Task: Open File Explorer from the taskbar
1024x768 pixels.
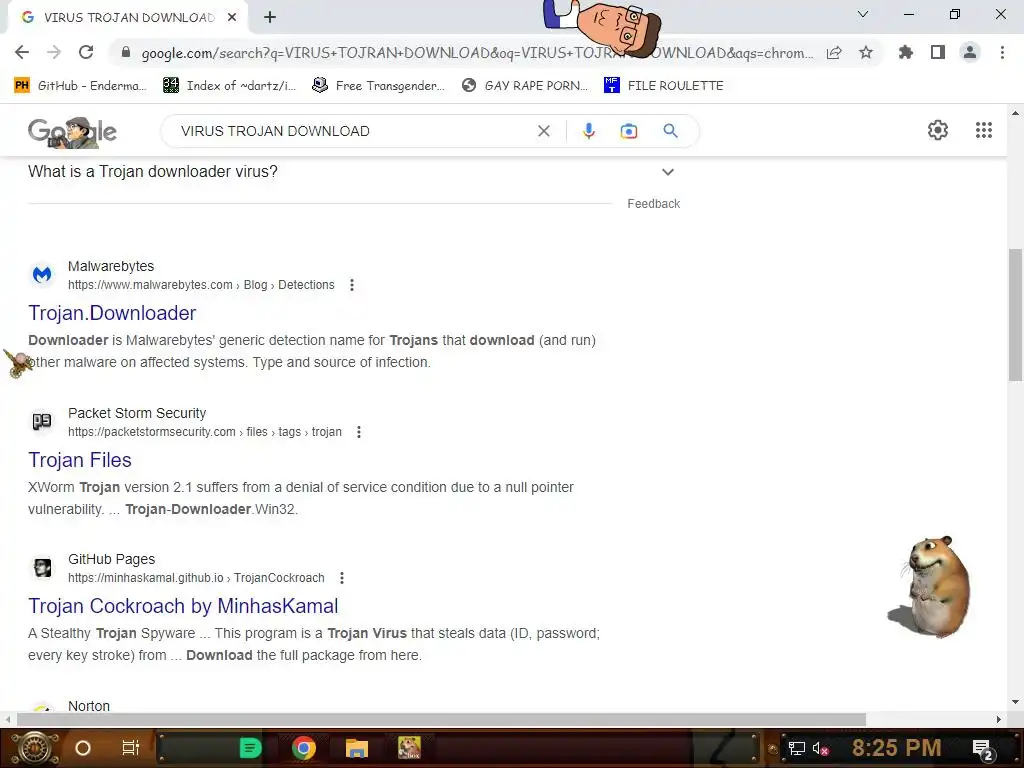Action: tap(357, 748)
